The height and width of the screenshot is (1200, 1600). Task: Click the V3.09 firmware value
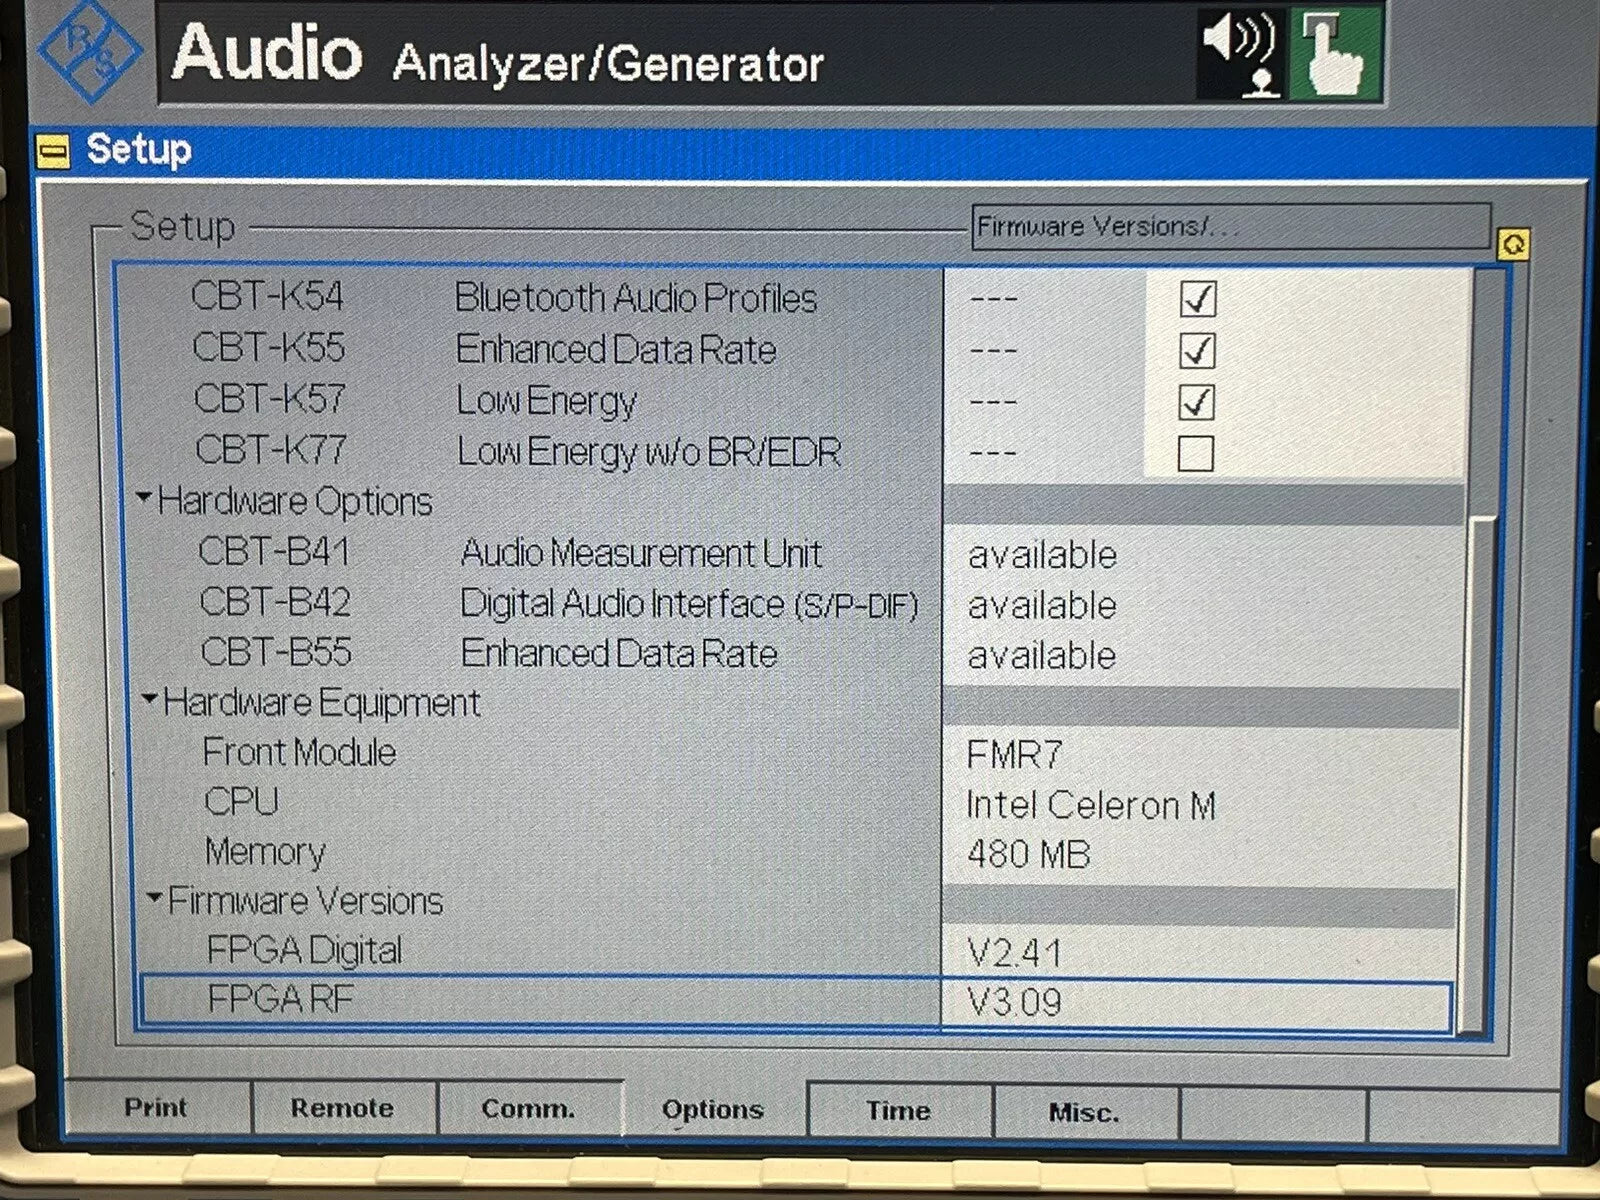pos(1014,1002)
